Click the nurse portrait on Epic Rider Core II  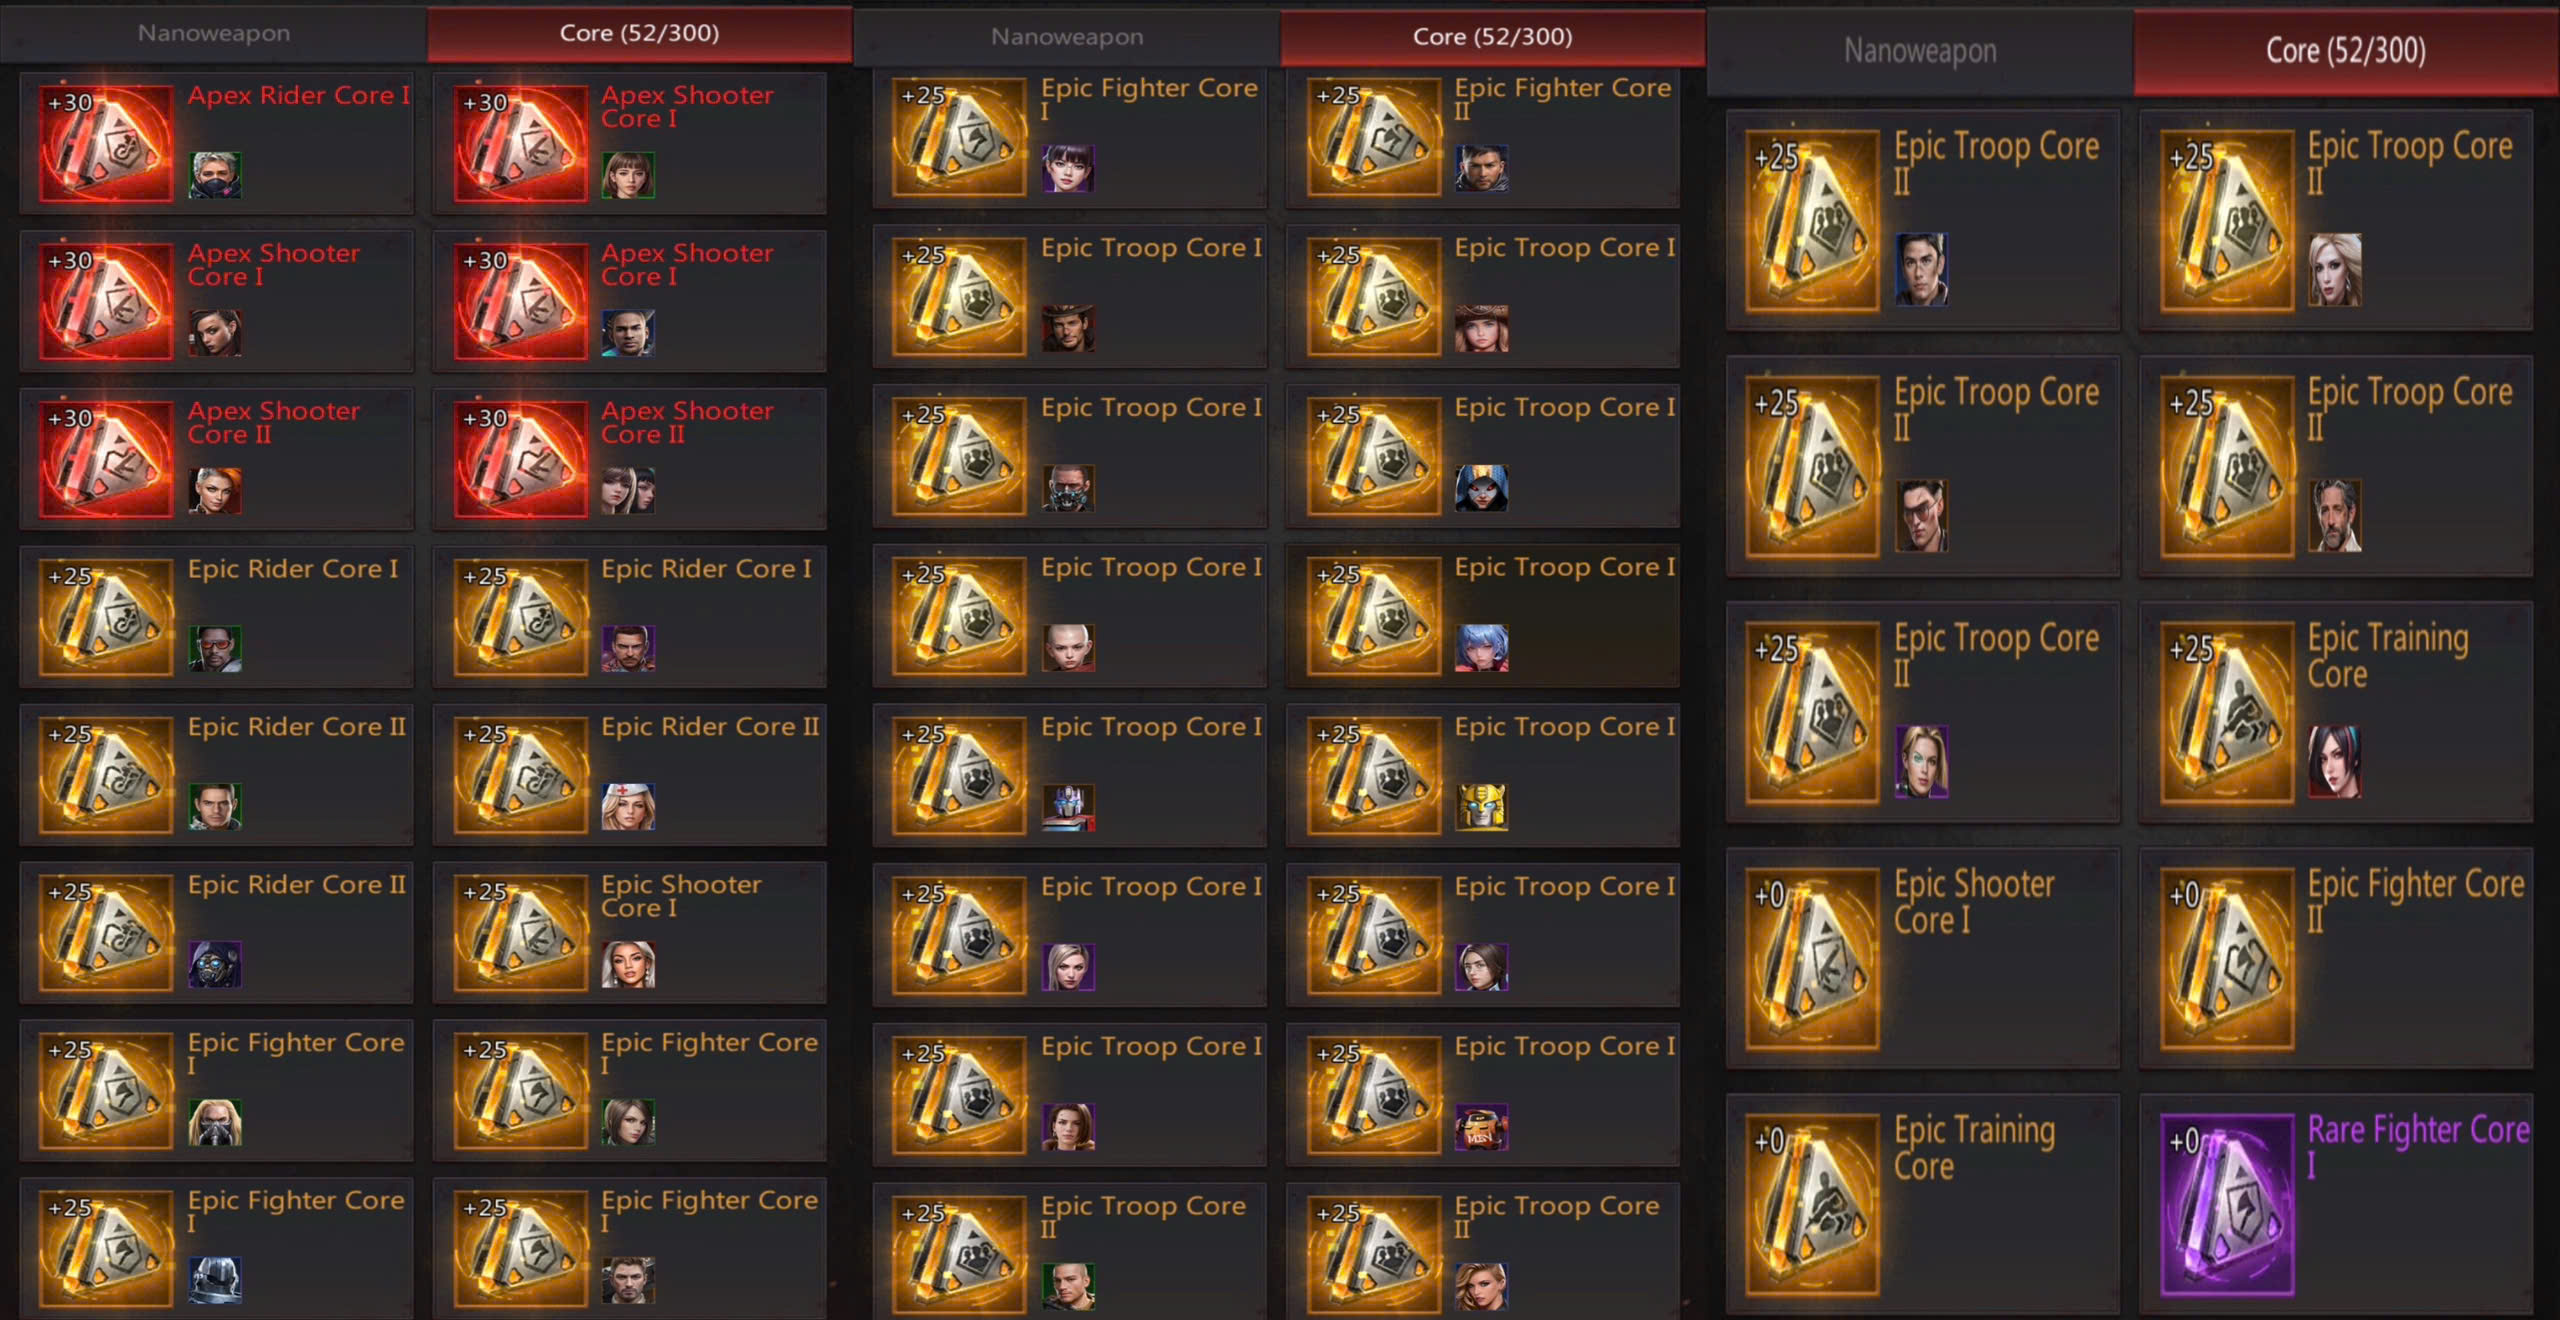(x=628, y=807)
